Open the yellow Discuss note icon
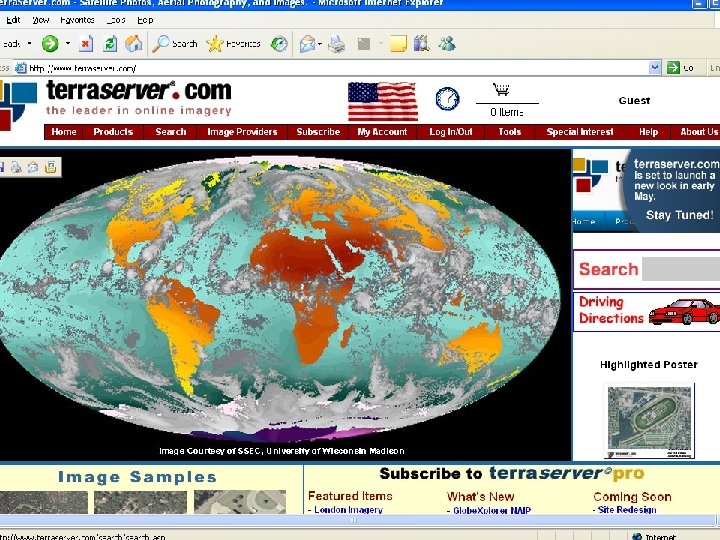Screen dimensions: 720x540 click(x=398, y=44)
